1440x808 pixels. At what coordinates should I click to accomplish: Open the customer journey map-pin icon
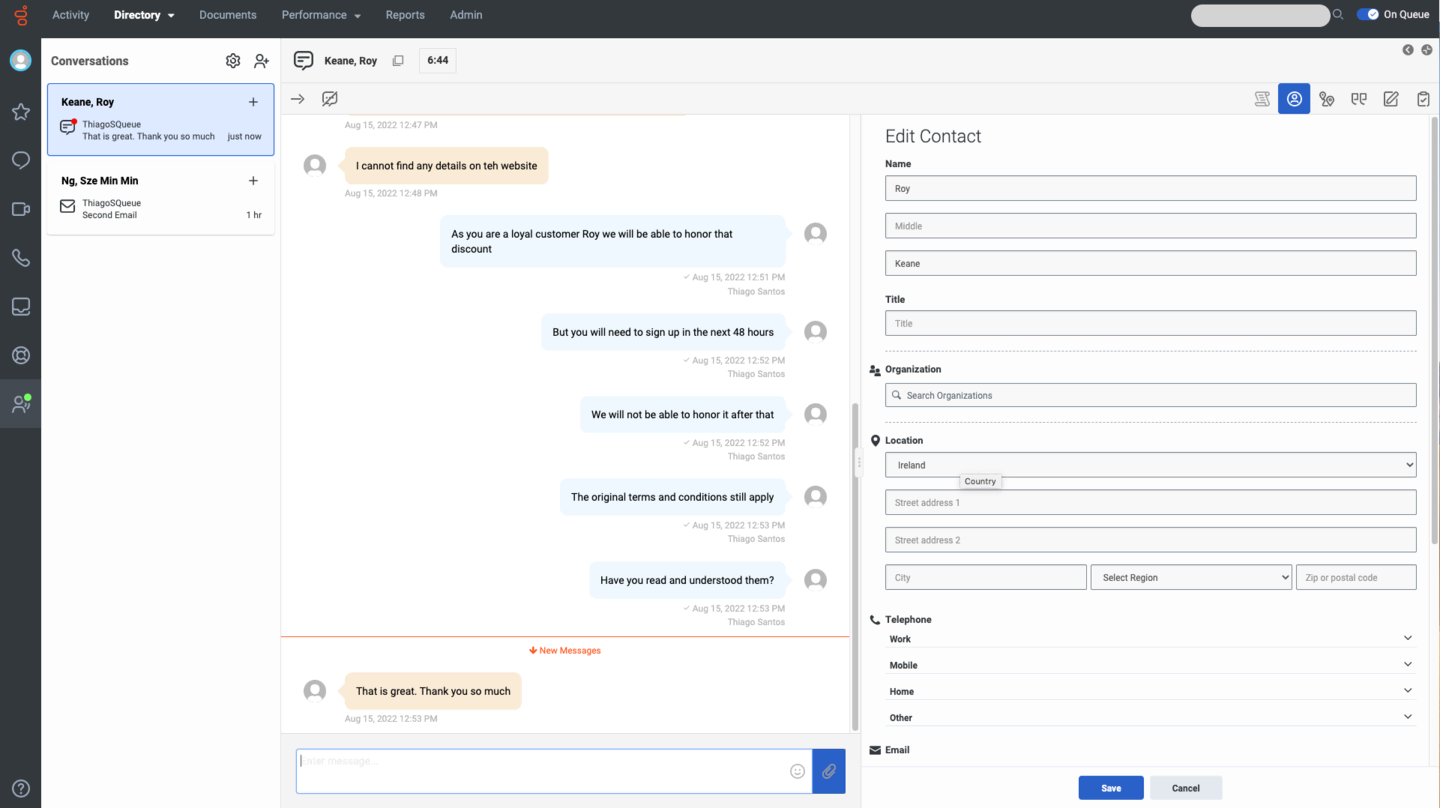[x=1326, y=99]
